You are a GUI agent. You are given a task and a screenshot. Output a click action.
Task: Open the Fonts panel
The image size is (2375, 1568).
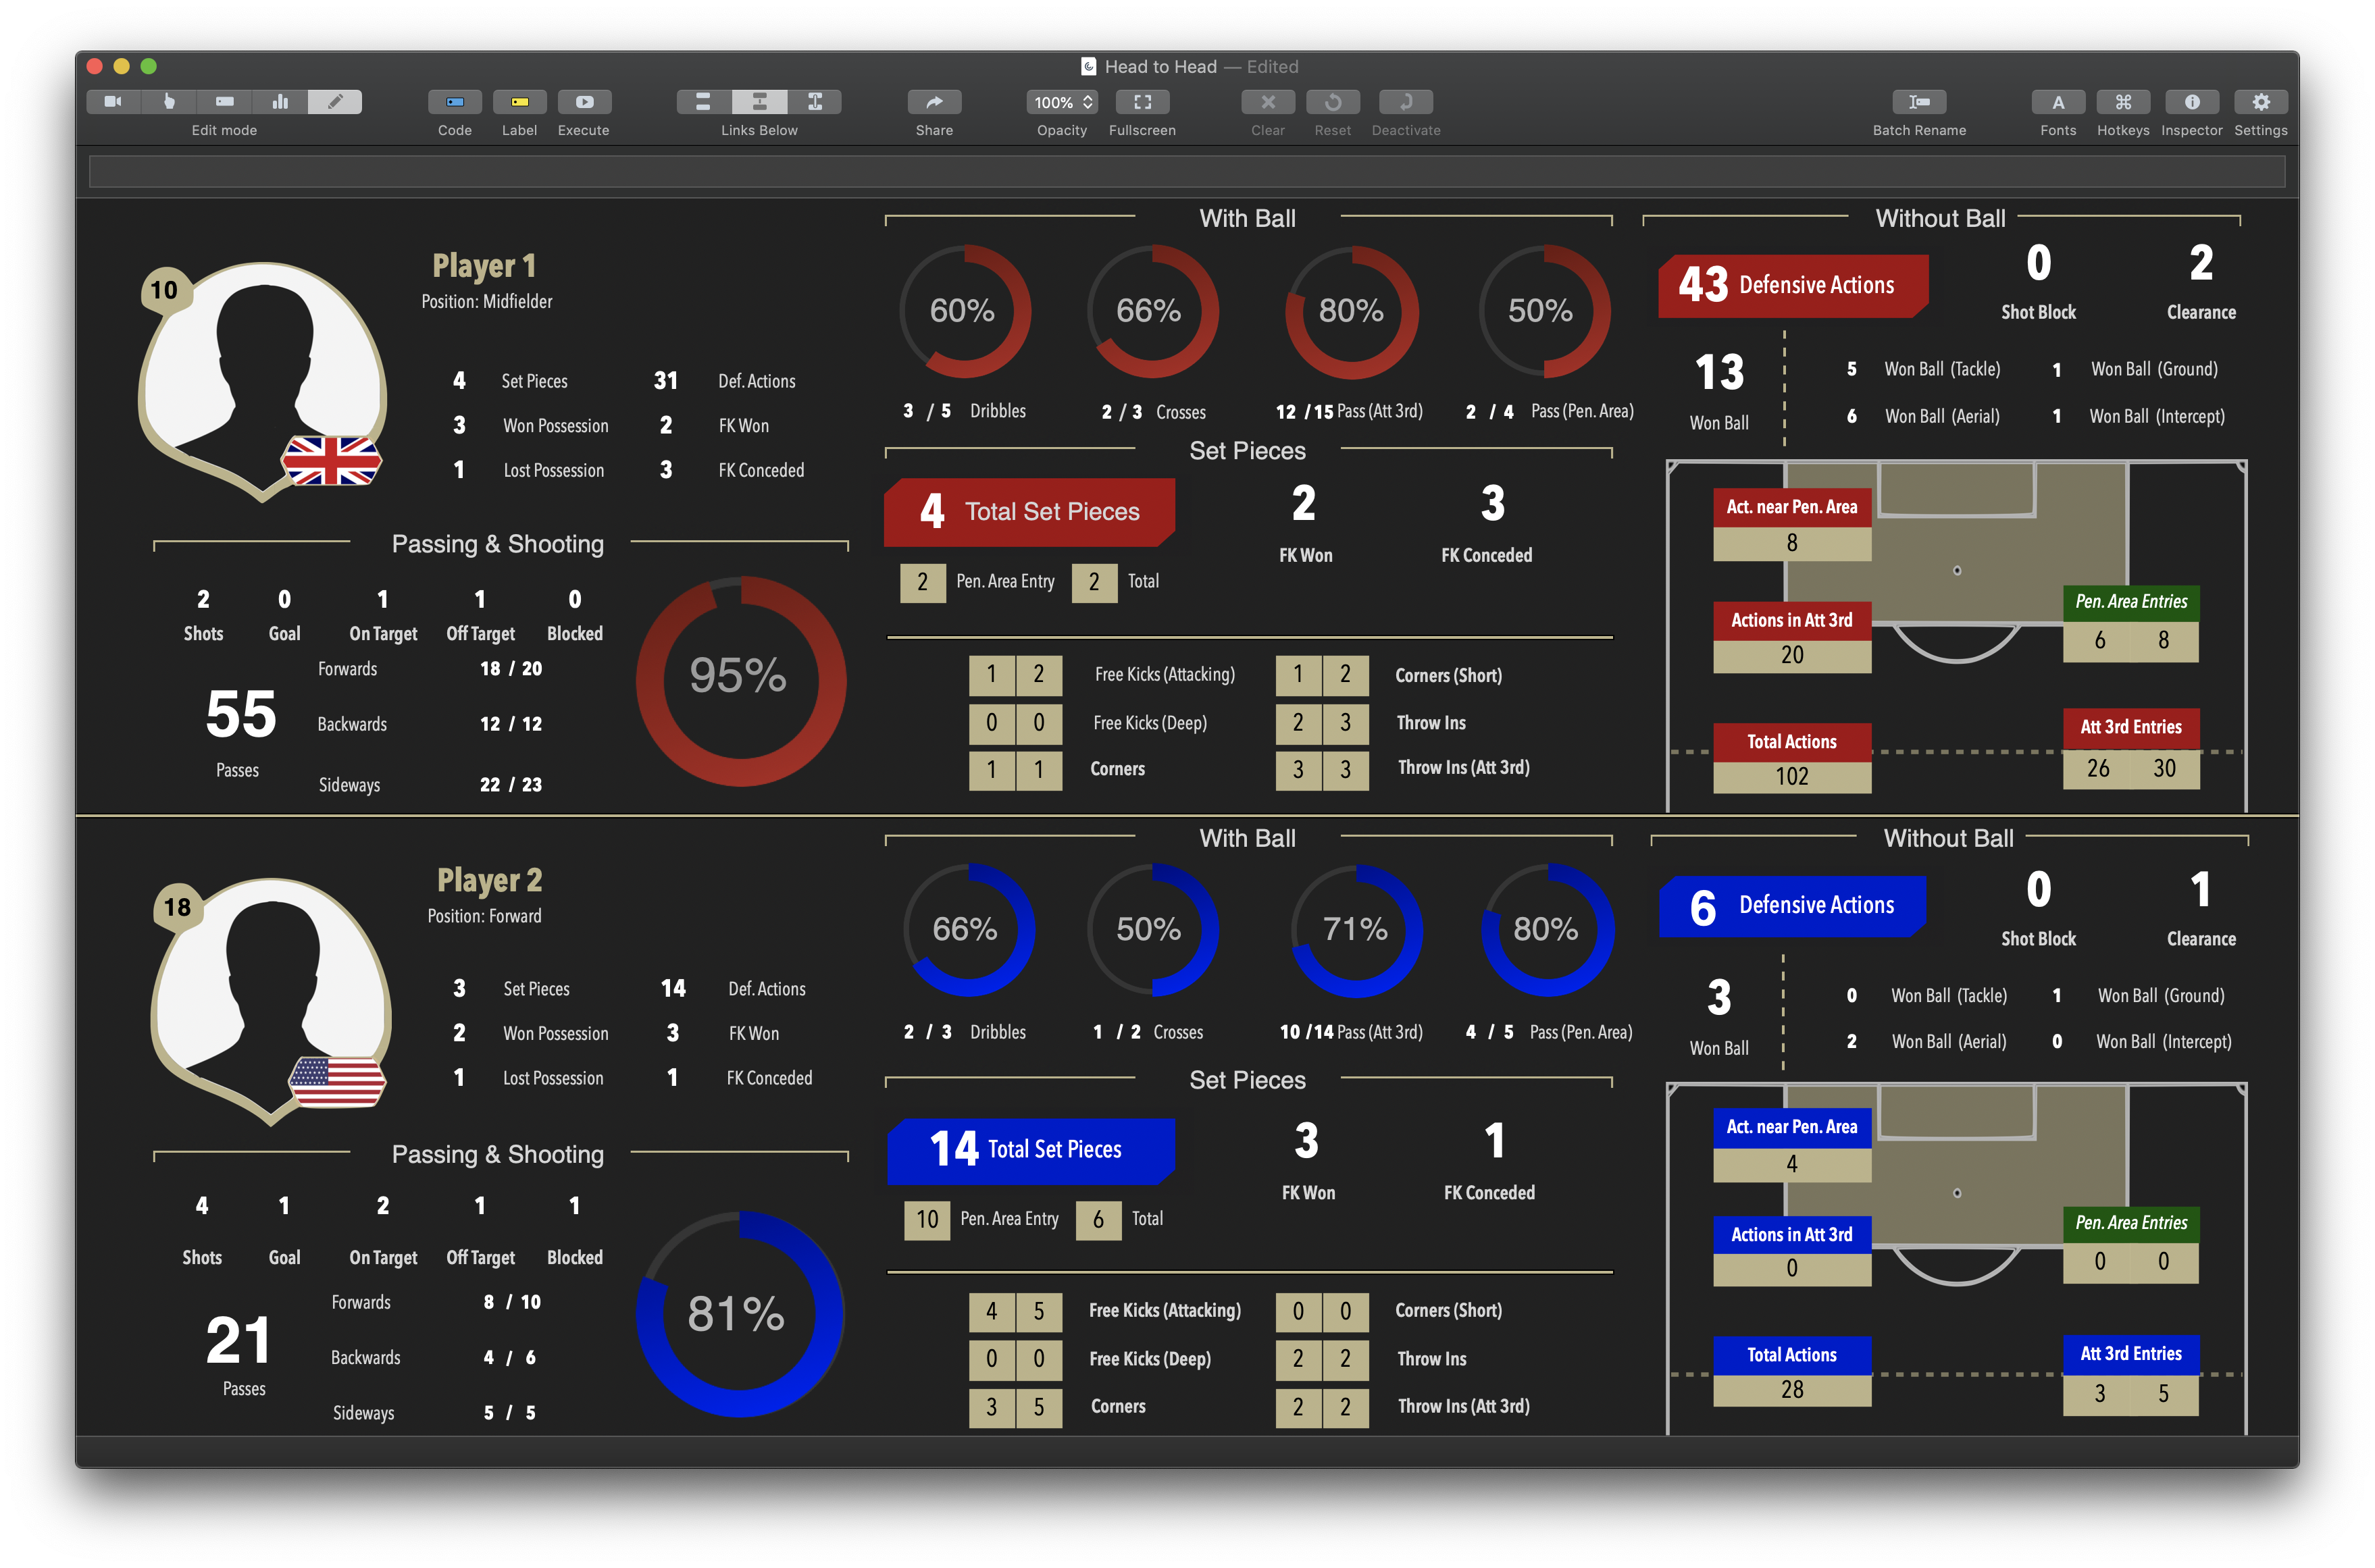pos(2058,102)
